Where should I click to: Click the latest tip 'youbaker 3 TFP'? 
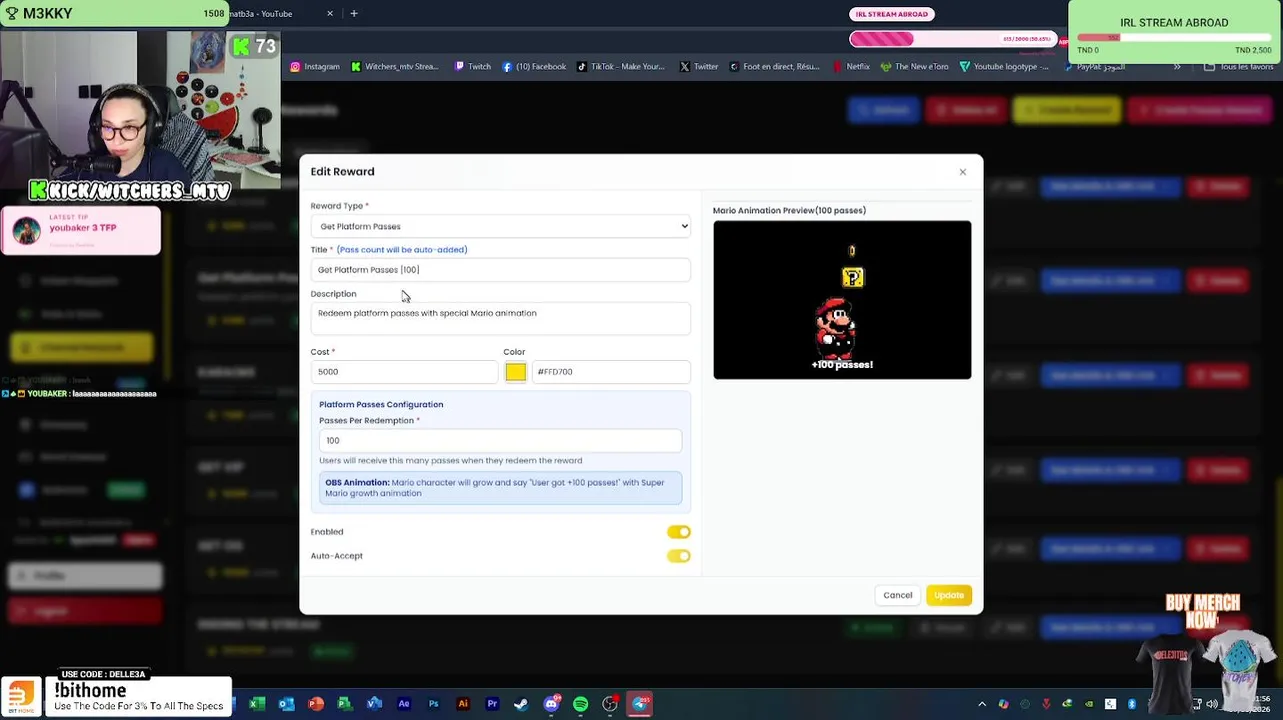coord(81,230)
